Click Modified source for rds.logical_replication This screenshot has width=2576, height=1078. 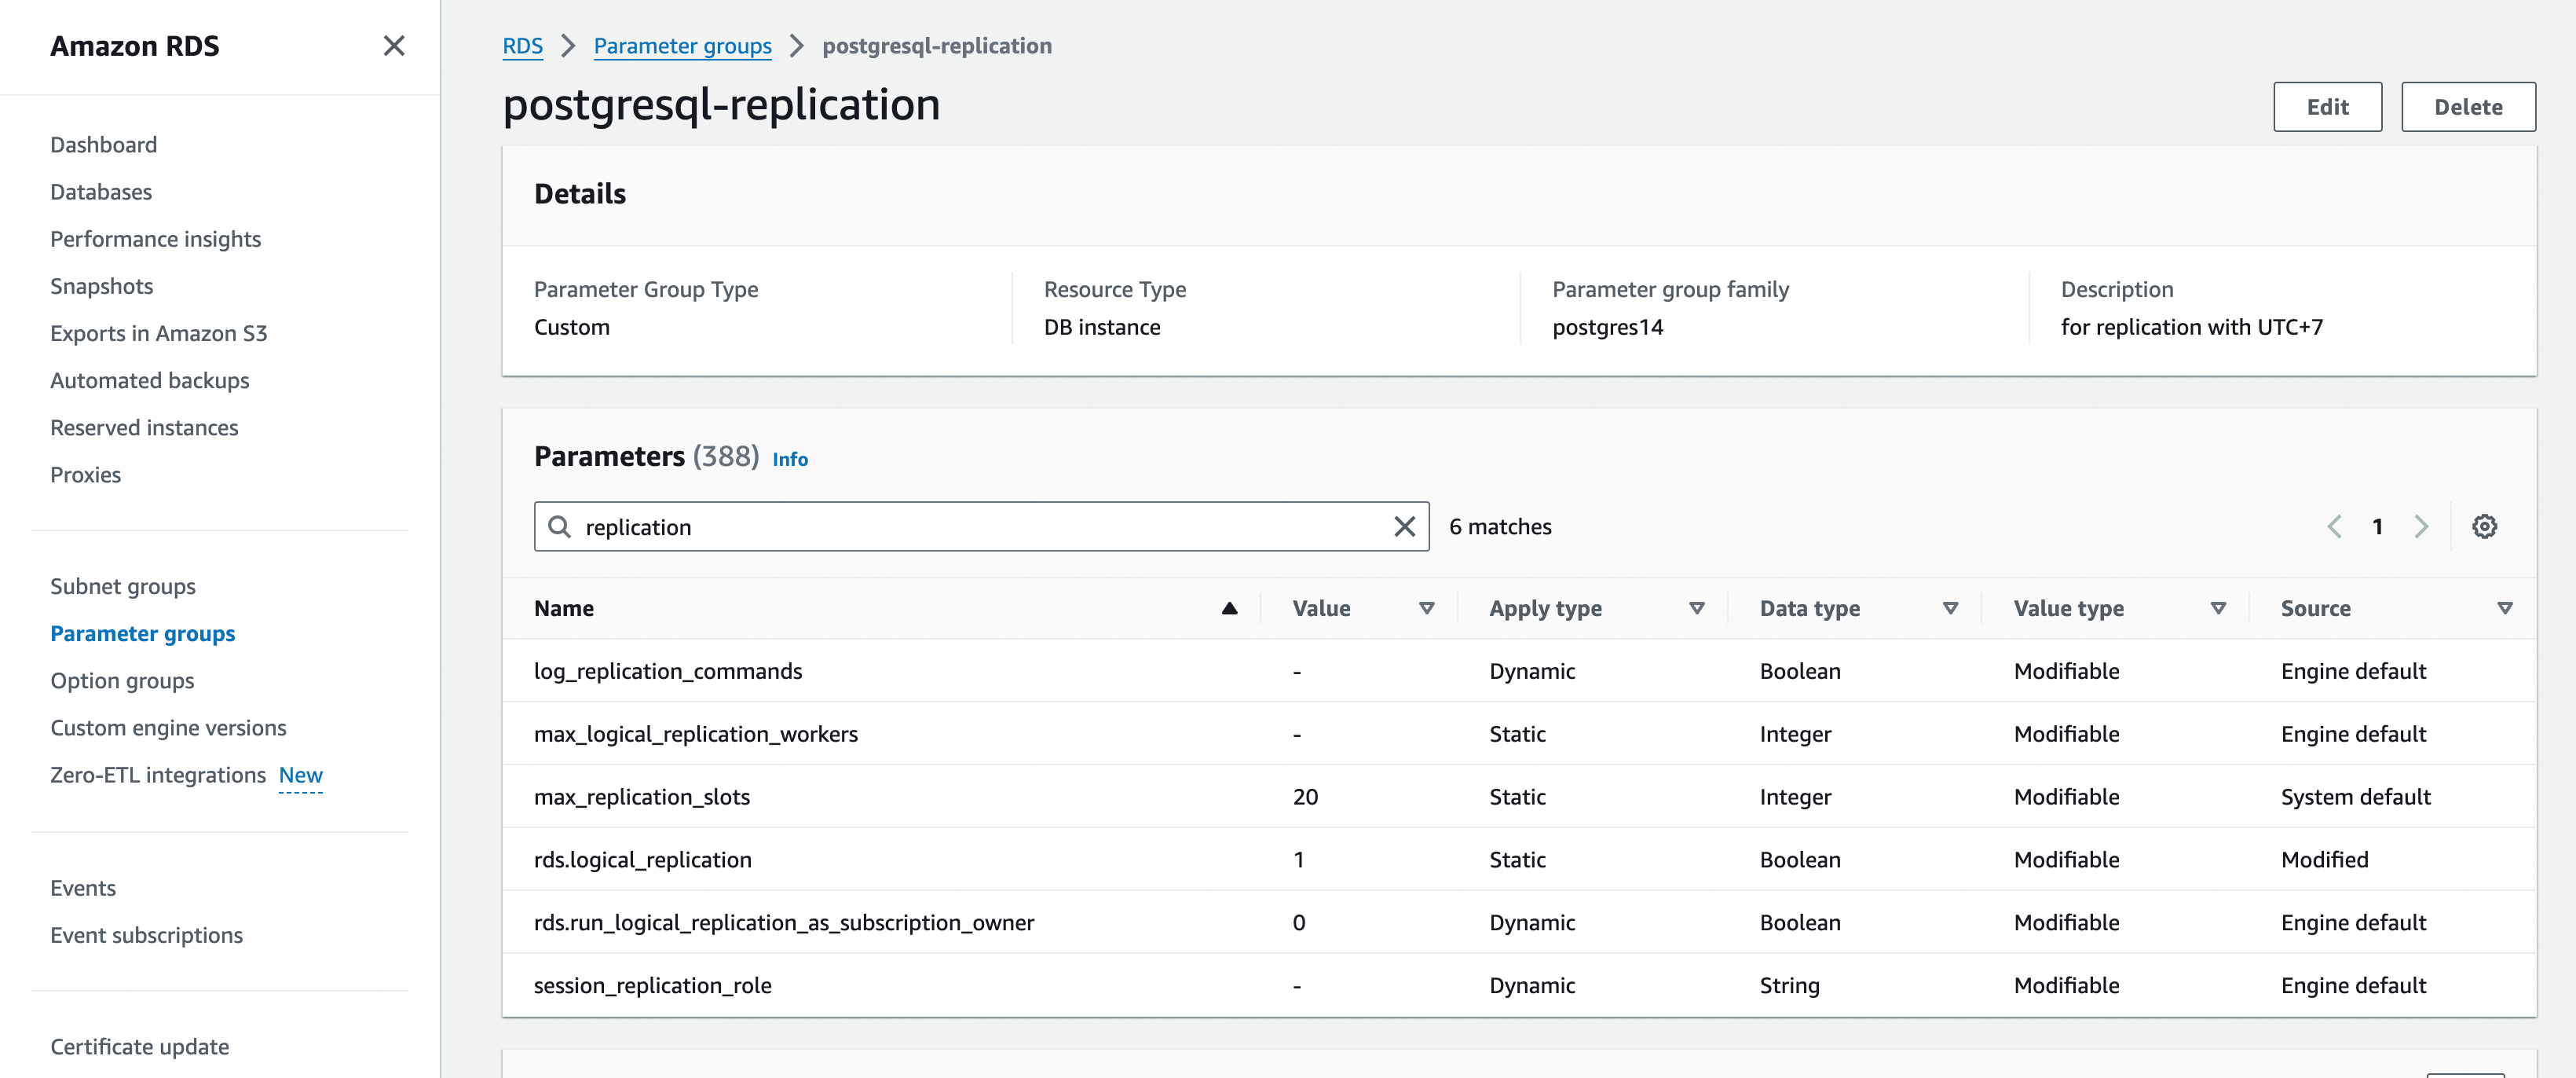pyautogui.click(x=2324, y=860)
